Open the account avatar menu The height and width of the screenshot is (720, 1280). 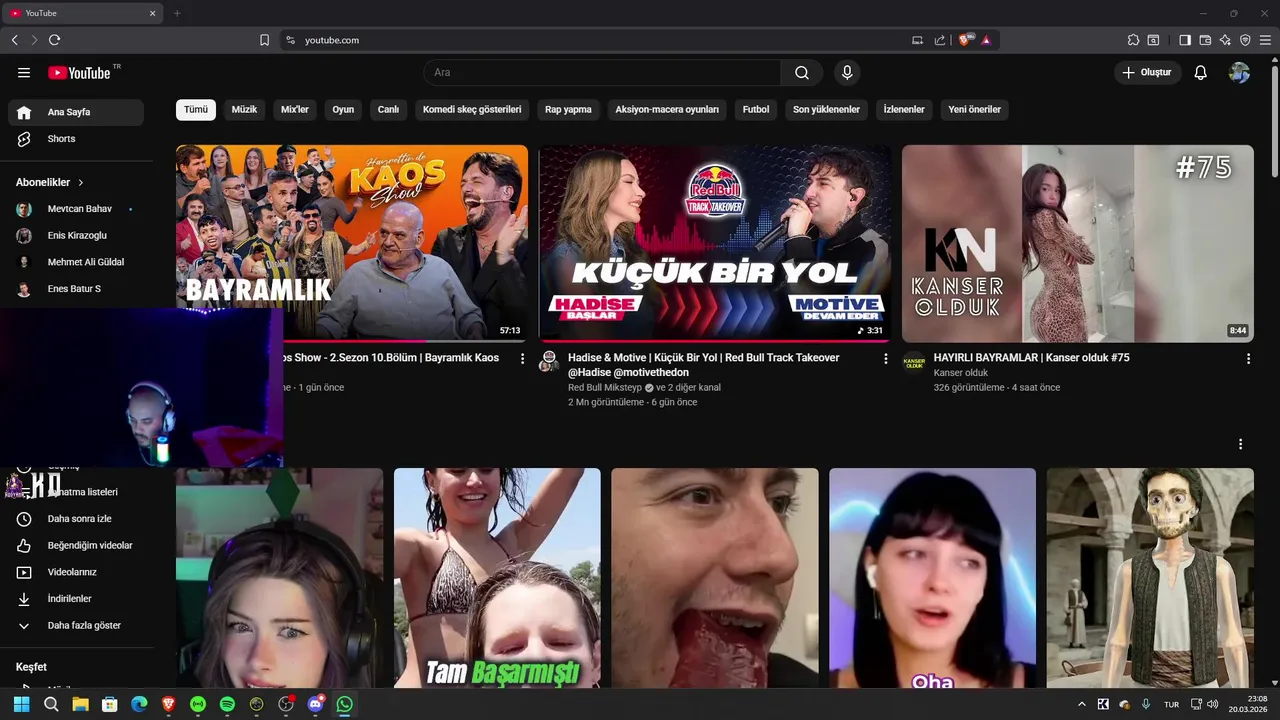tap(1239, 73)
